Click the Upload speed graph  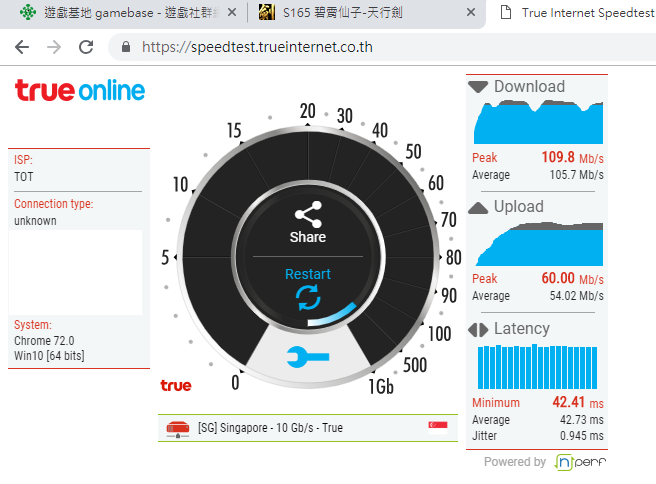click(x=539, y=244)
